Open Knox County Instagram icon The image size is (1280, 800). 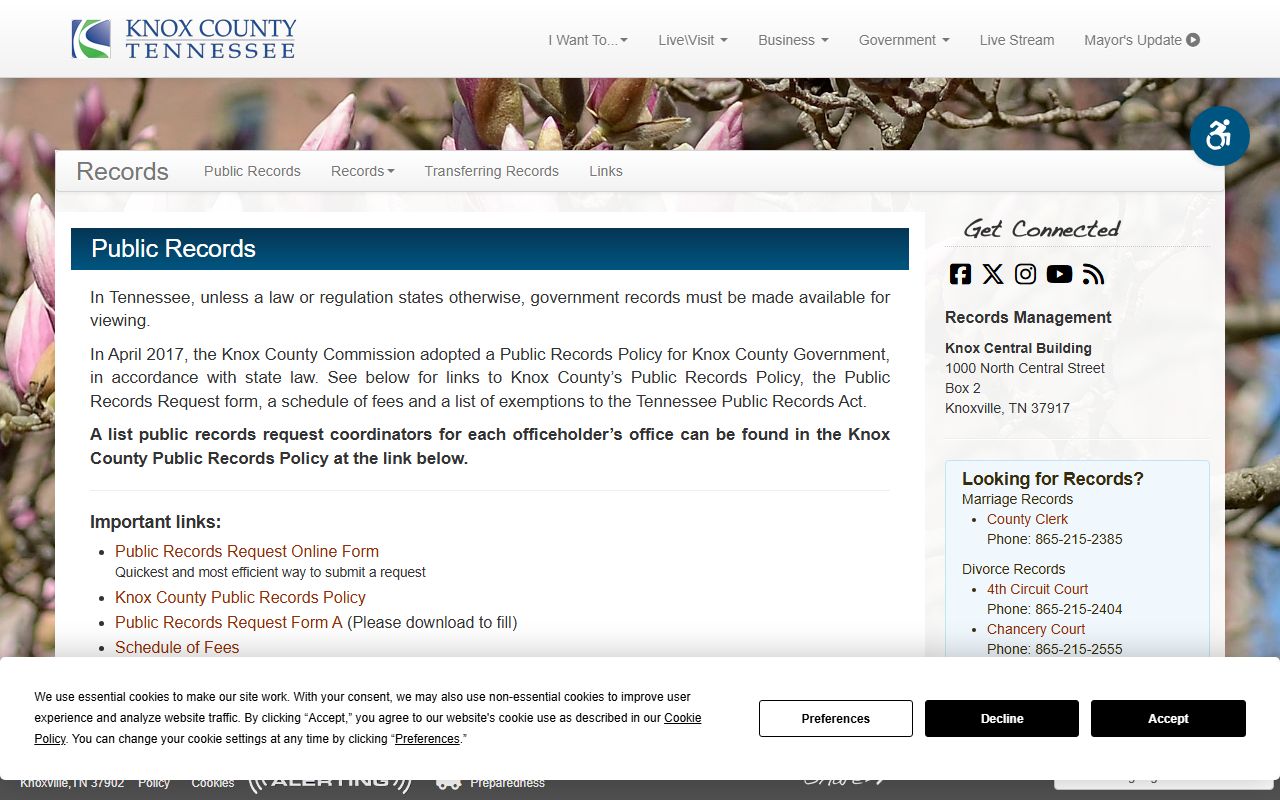point(1025,274)
